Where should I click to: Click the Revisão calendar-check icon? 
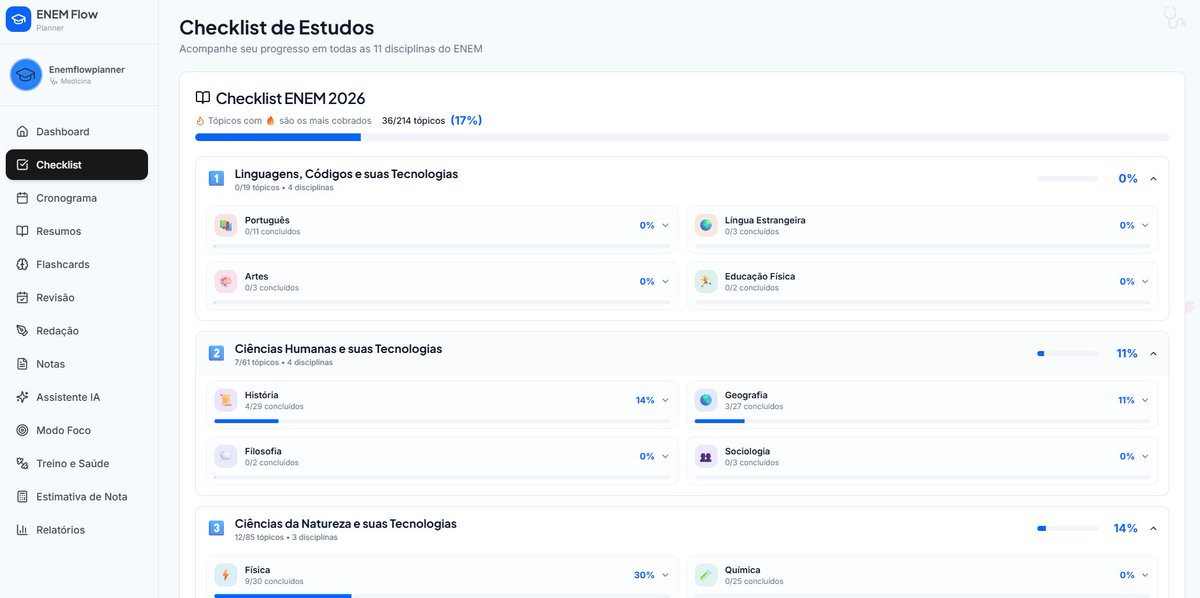pos(23,297)
